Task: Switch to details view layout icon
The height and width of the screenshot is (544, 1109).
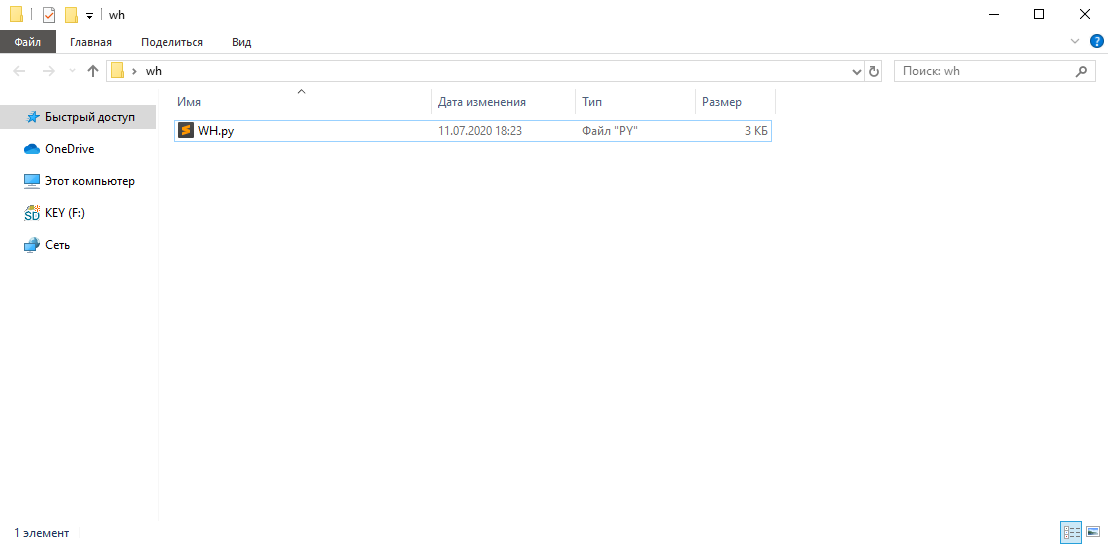Action: pyautogui.click(x=1072, y=532)
